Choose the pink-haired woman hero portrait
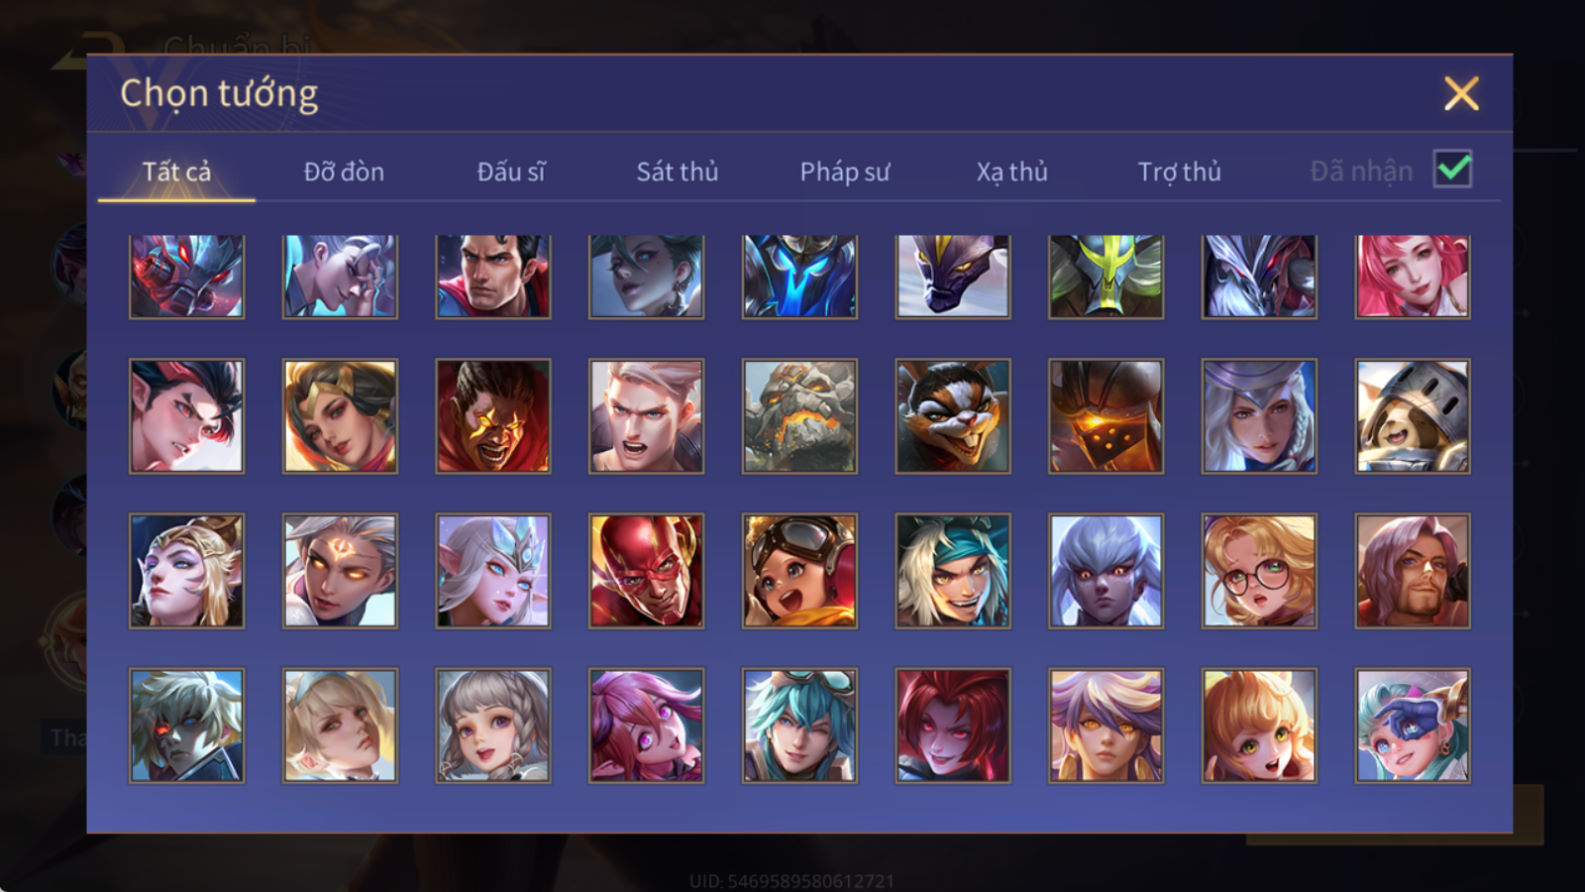Image resolution: width=1585 pixels, height=892 pixels. [1412, 276]
